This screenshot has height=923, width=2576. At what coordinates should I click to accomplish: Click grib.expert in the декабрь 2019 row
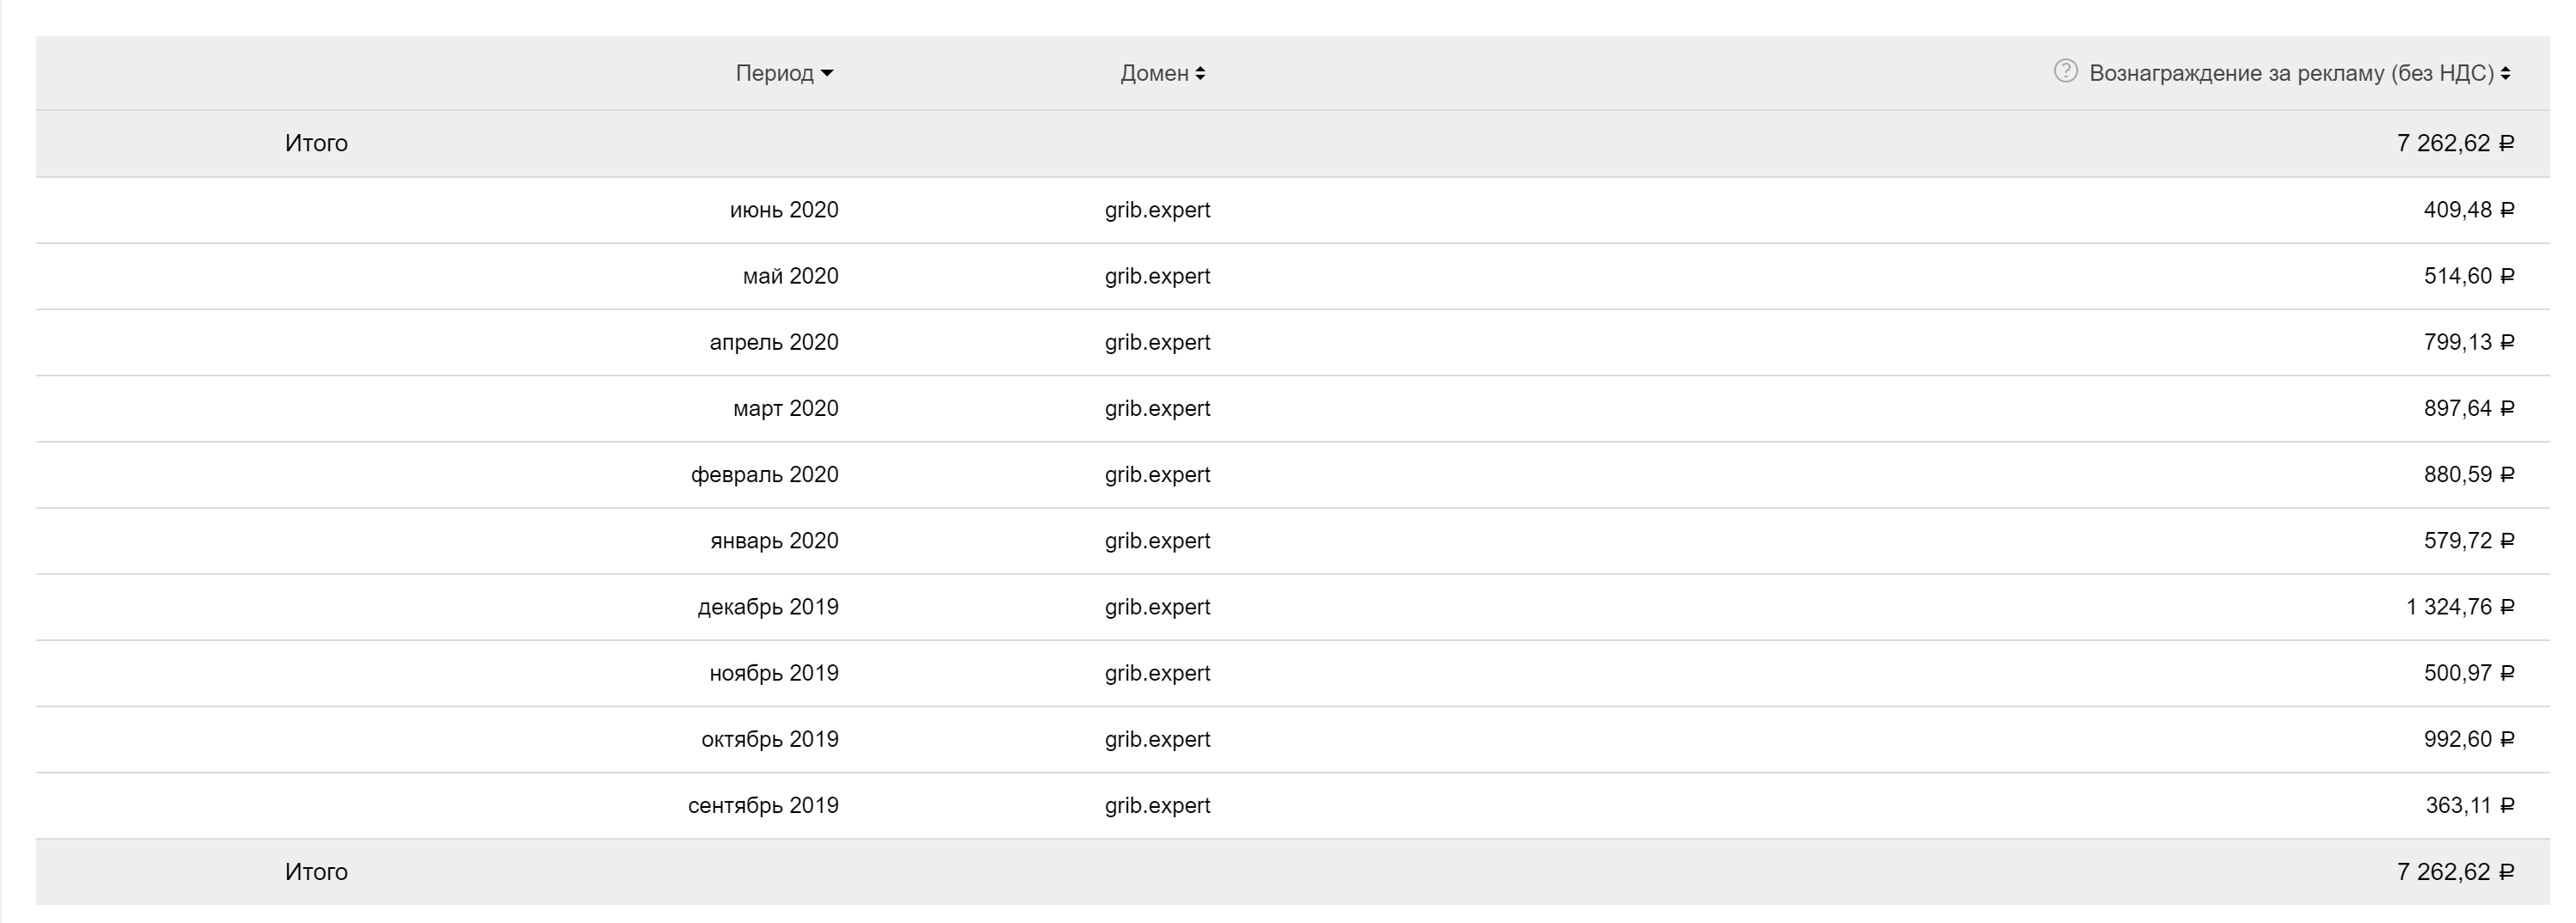point(1157,607)
